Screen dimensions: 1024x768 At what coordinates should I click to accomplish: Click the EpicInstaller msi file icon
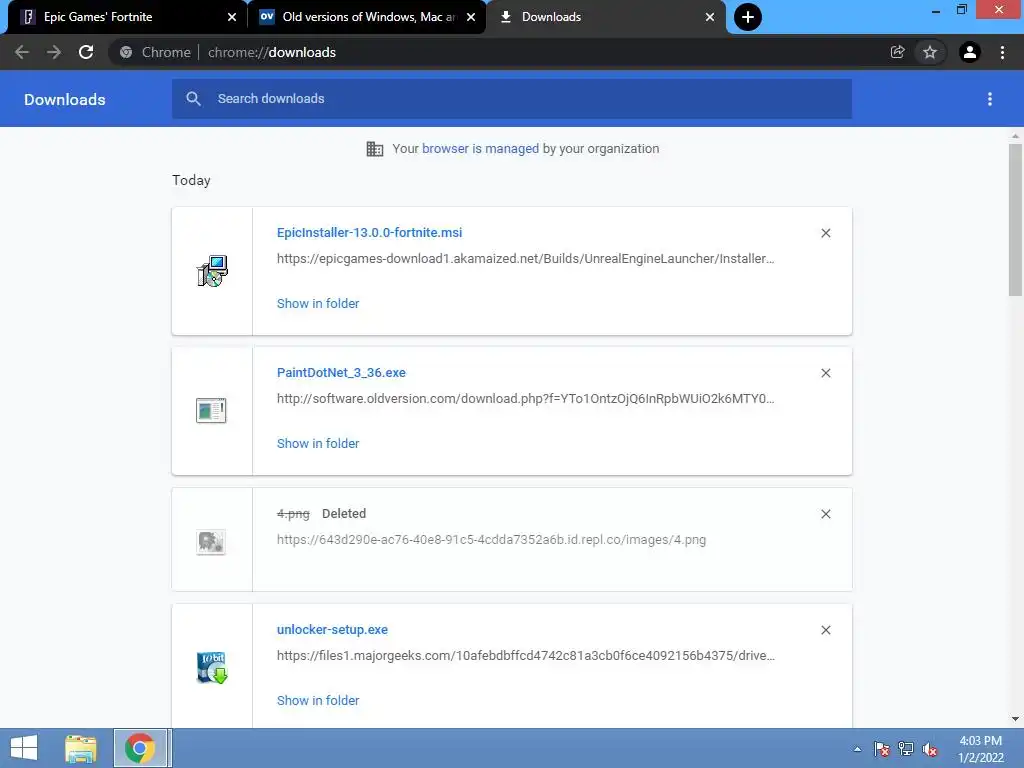[x=212, y=271]
